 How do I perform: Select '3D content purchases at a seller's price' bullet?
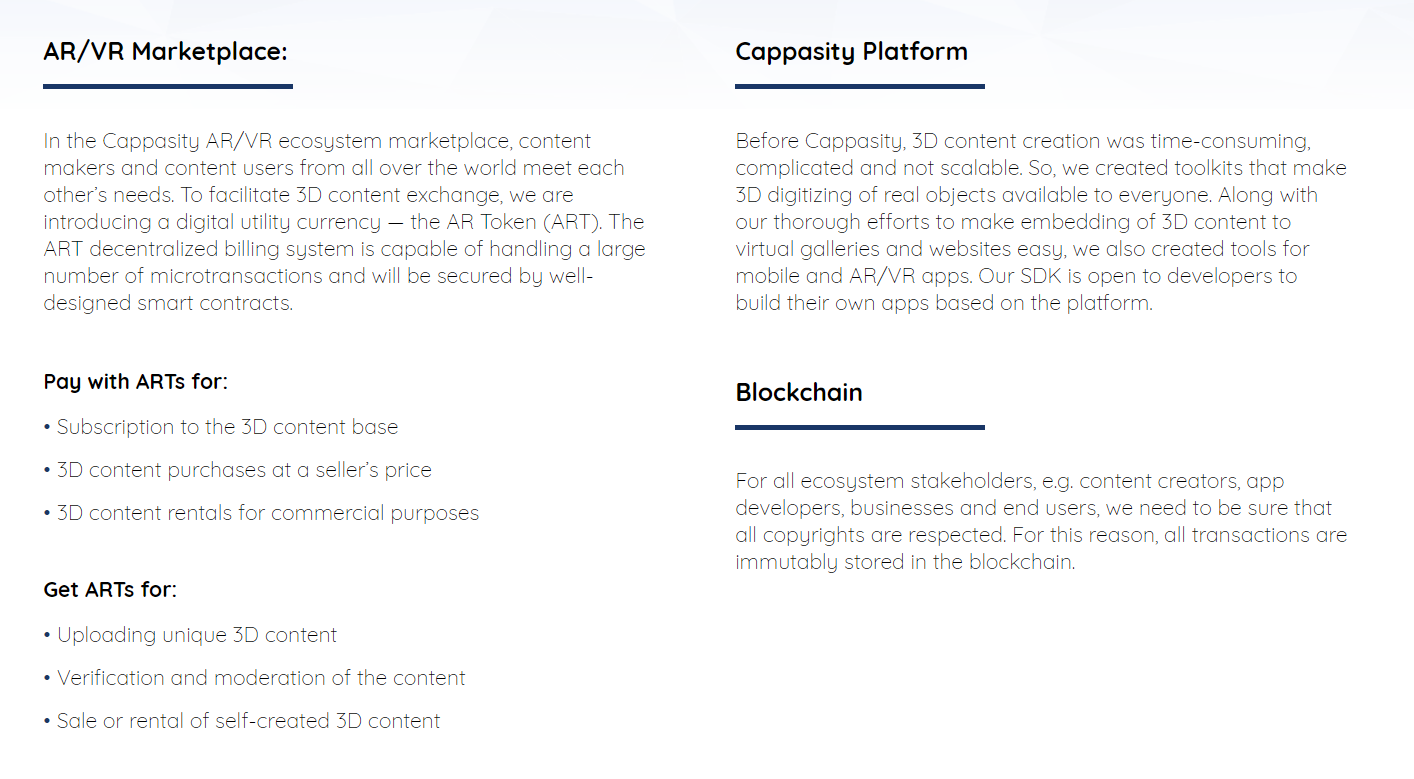pyautogui.click(x=244, y=470)
